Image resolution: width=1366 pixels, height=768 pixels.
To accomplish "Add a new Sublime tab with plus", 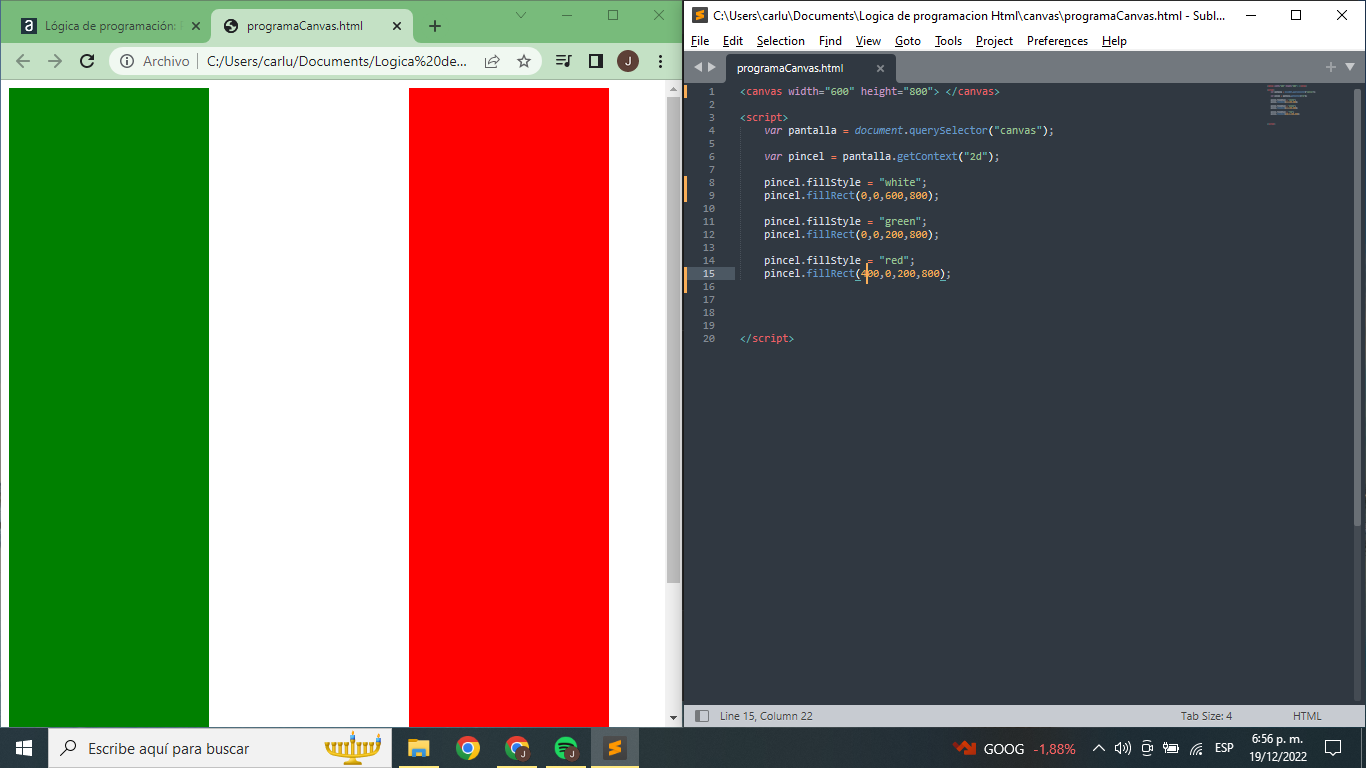I will 1331,67.
